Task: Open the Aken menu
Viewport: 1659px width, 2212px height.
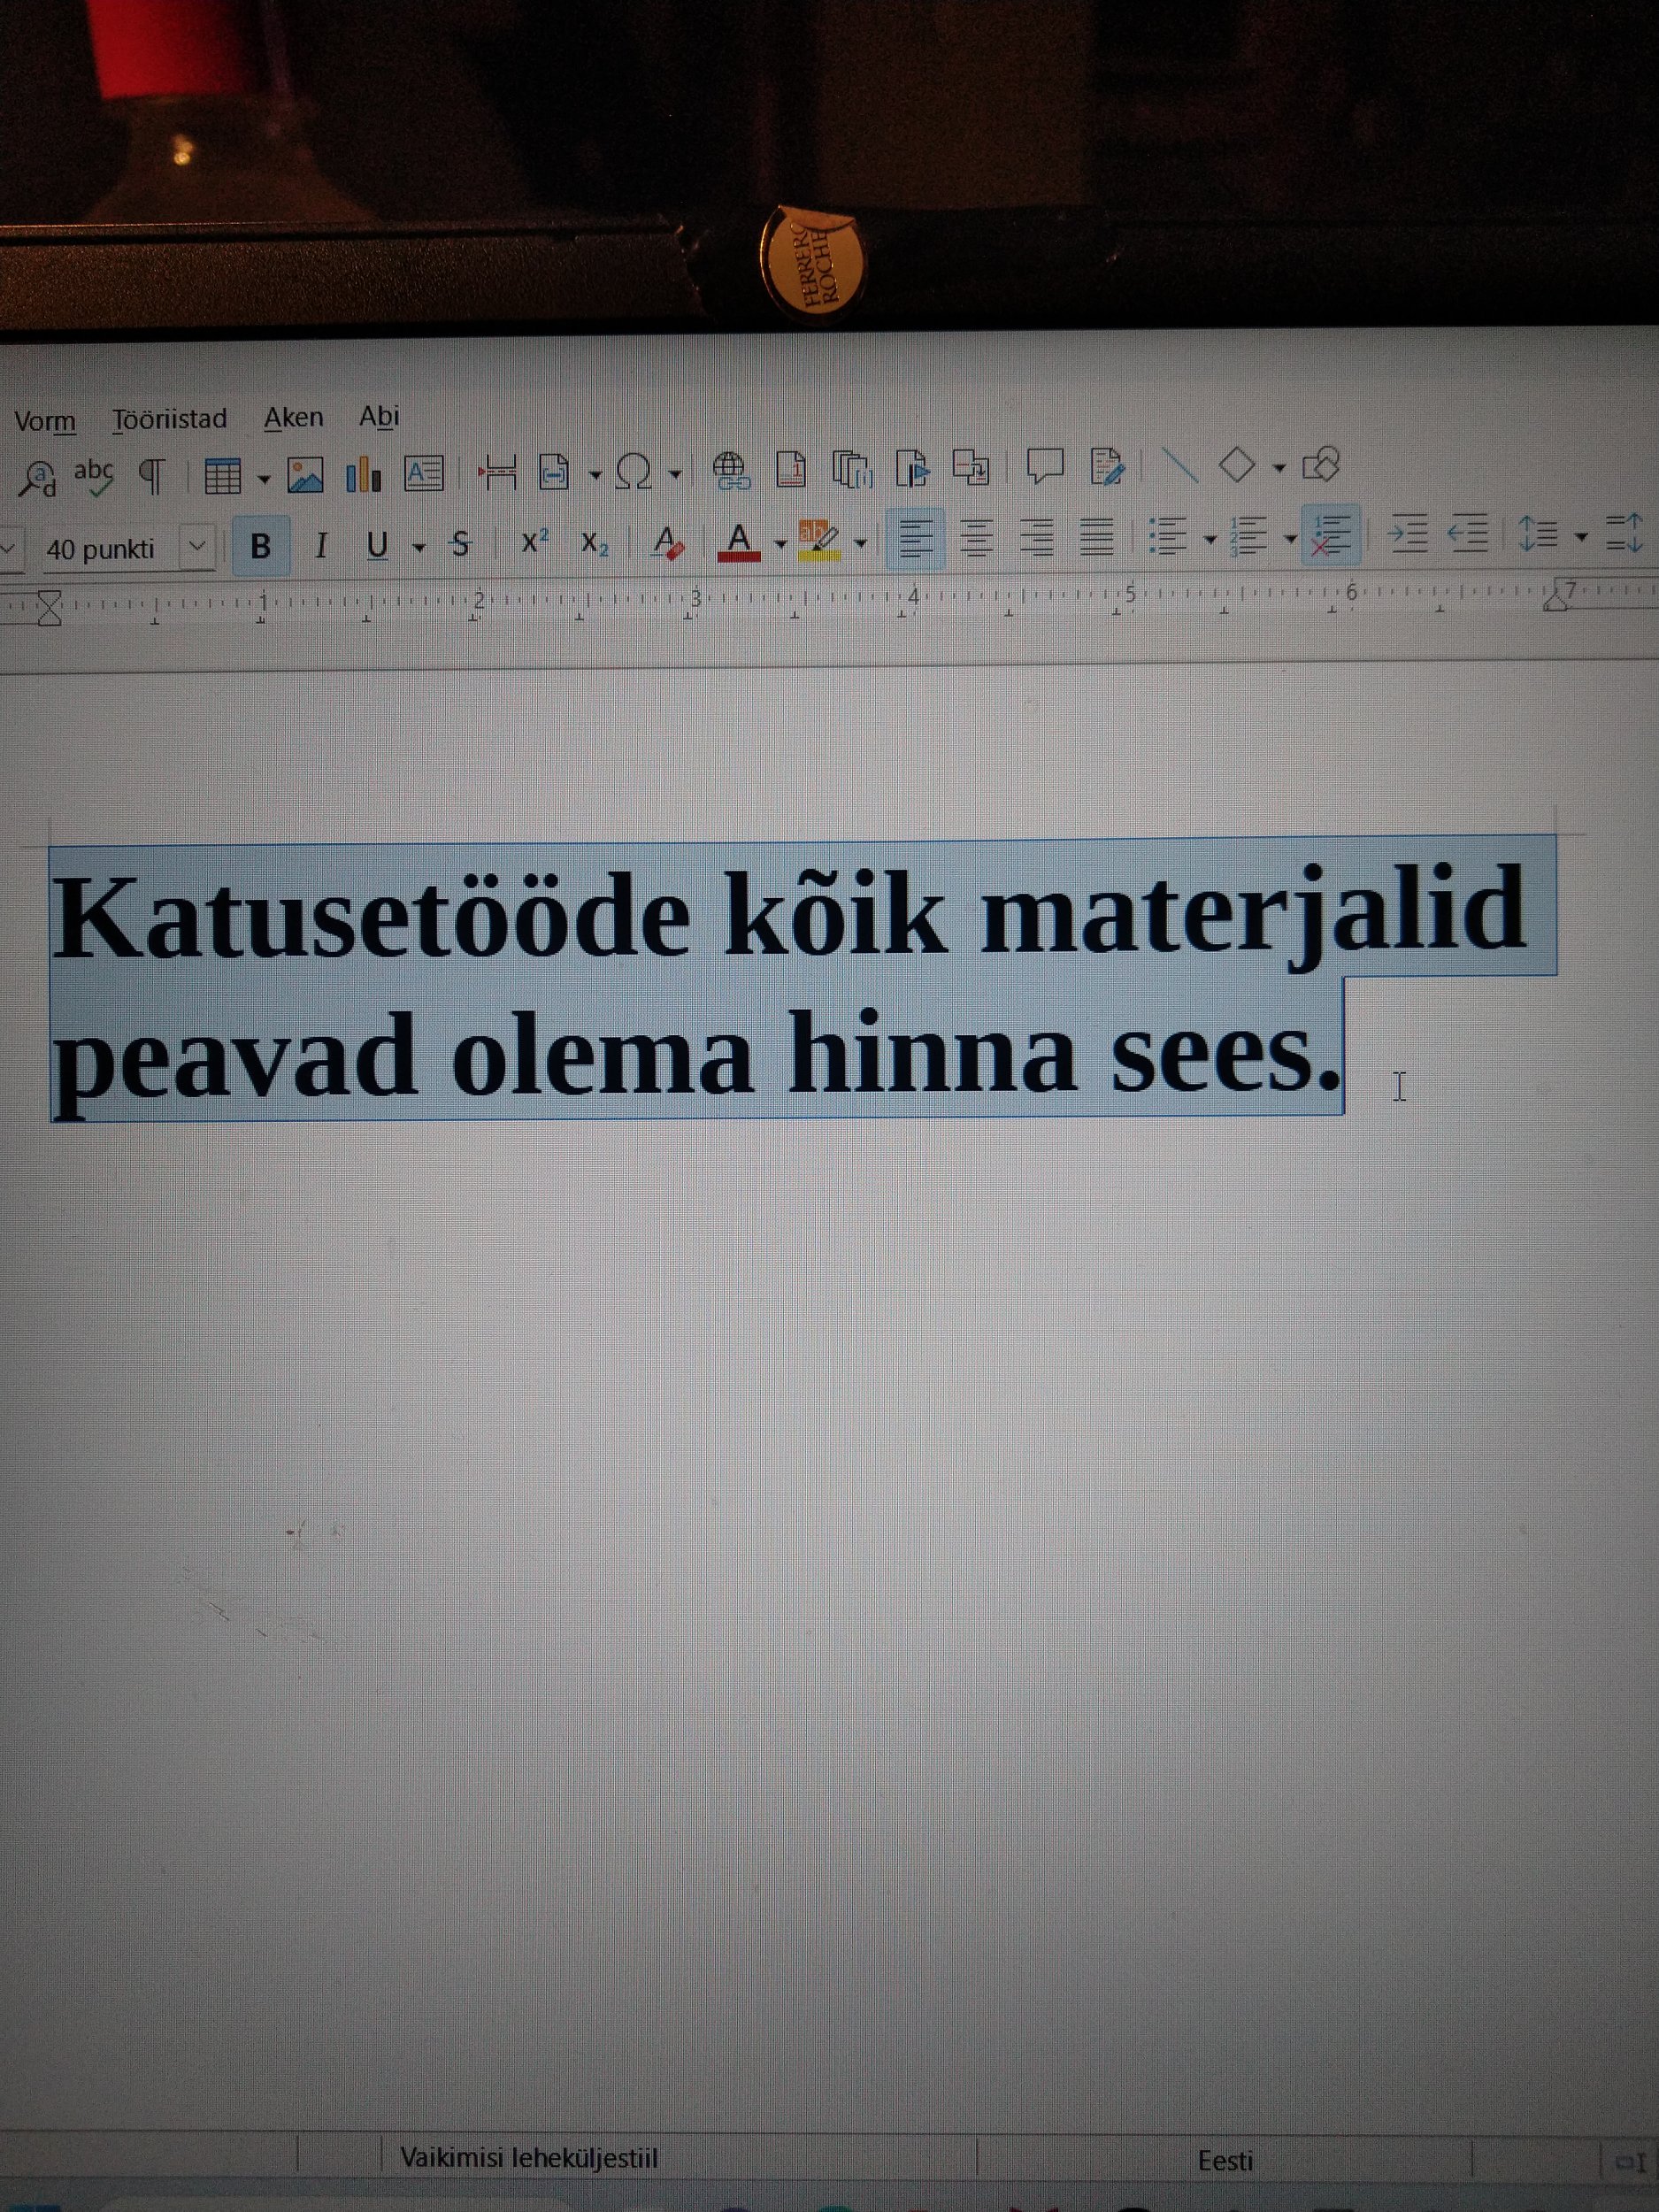Action: (x=293, y=417)
